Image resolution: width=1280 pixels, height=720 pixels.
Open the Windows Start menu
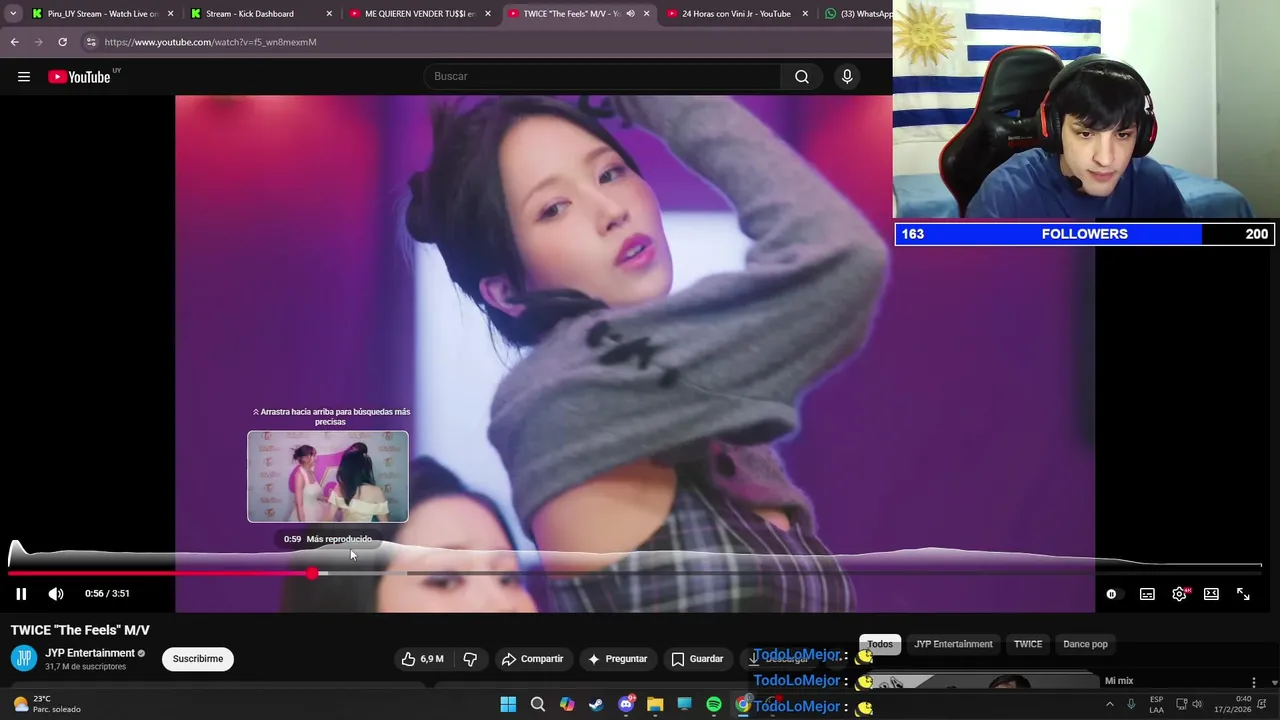pyautogui.click(x=508, y=705)
